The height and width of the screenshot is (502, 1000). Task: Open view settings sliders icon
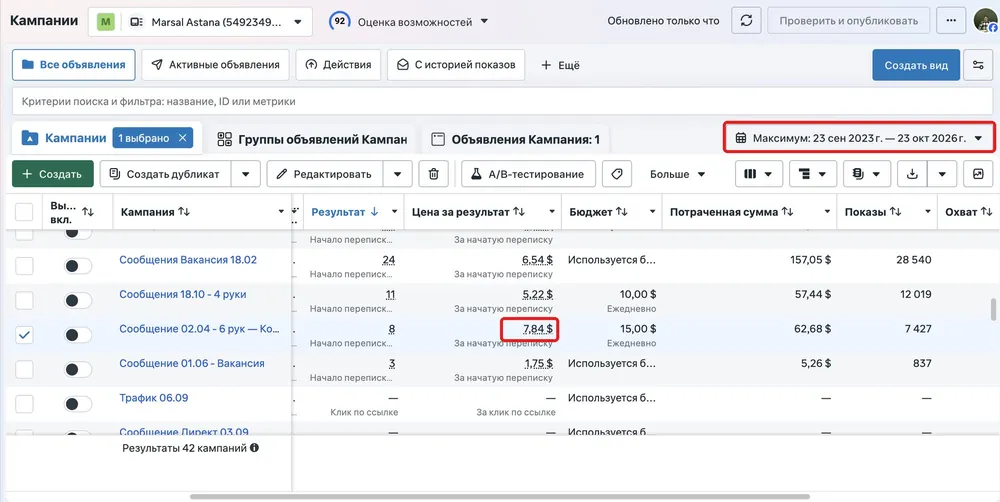click(978, 65)
